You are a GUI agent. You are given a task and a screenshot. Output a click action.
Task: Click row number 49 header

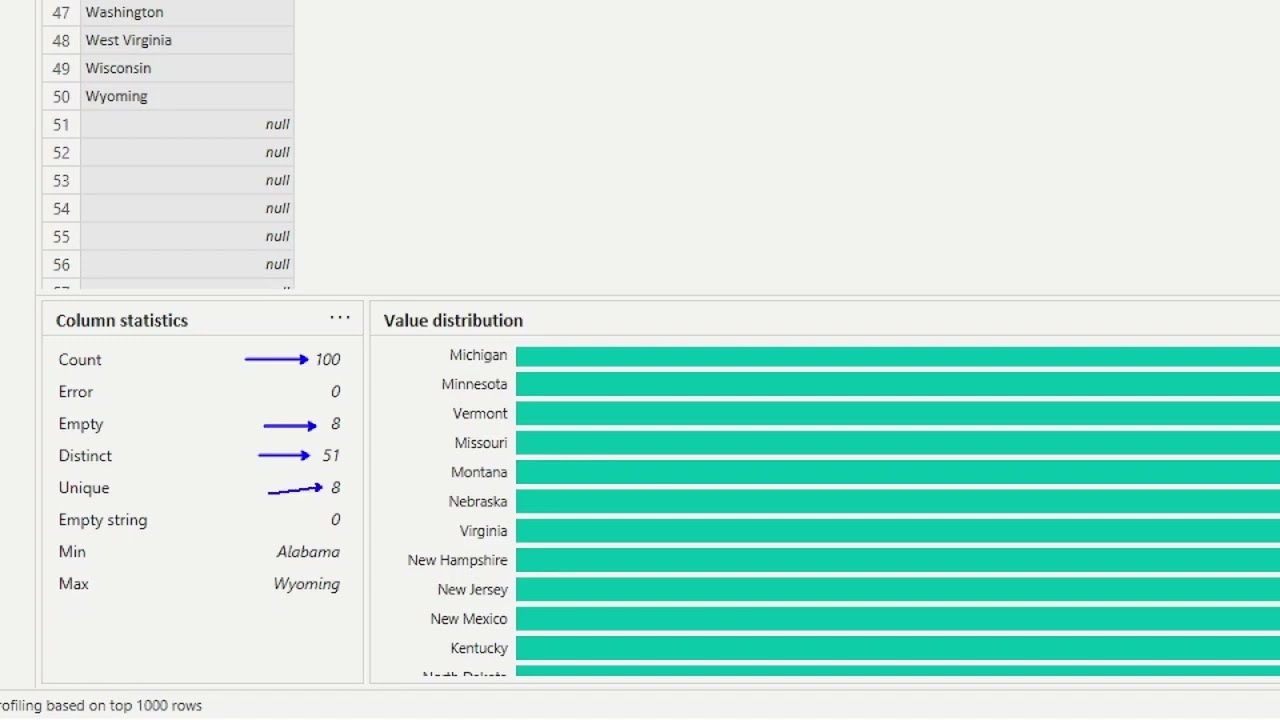[x=61, y=68]
